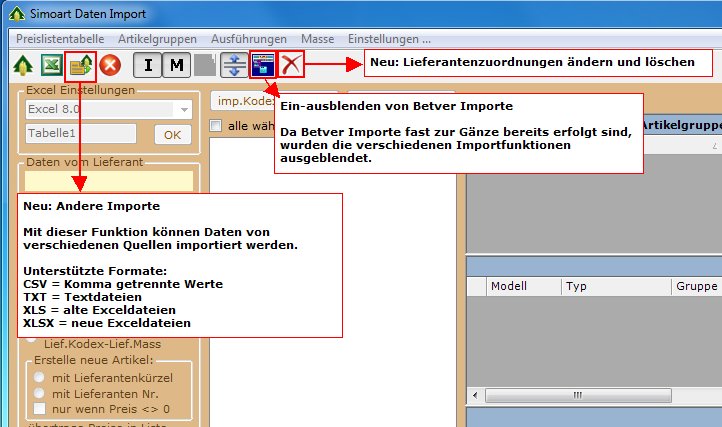Viewport: 722px width, 427px height.
Task: Open the Artikelgruppen menu
Action: point(158,38)
